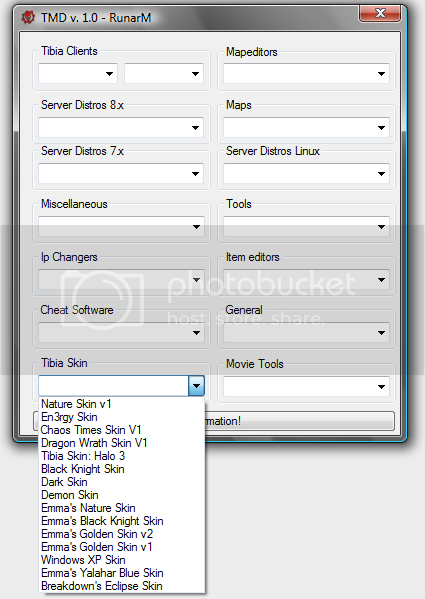Select Emma's Nature Skin
Viewport: 425px width, 599px height.
(x=122, y=508)
